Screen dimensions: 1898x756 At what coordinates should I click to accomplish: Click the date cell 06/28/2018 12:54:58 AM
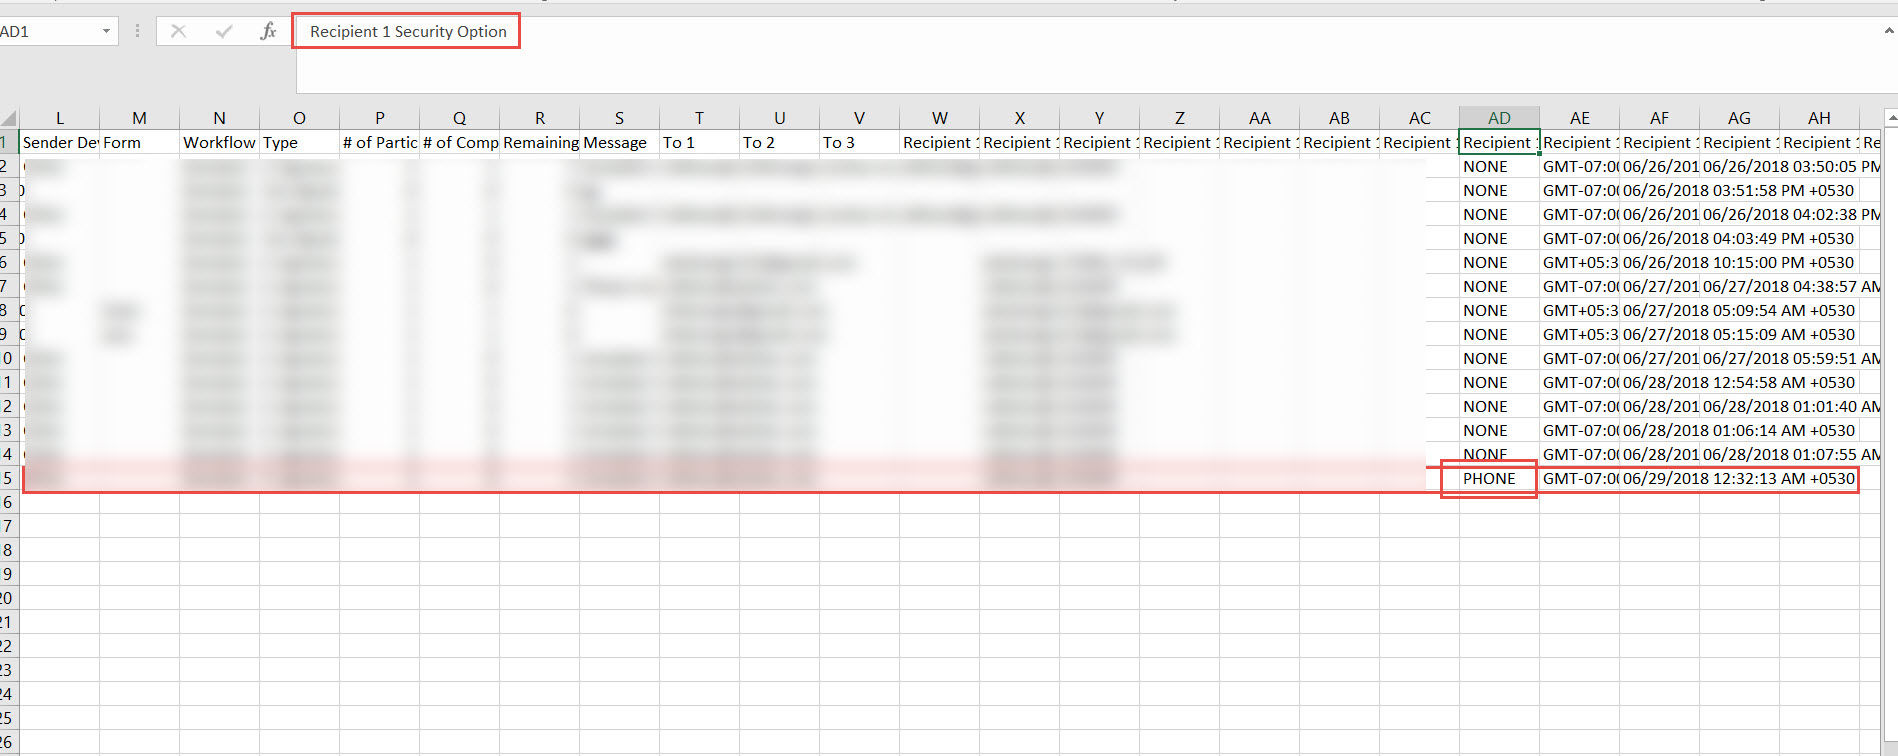click(x=1738, y=383)
